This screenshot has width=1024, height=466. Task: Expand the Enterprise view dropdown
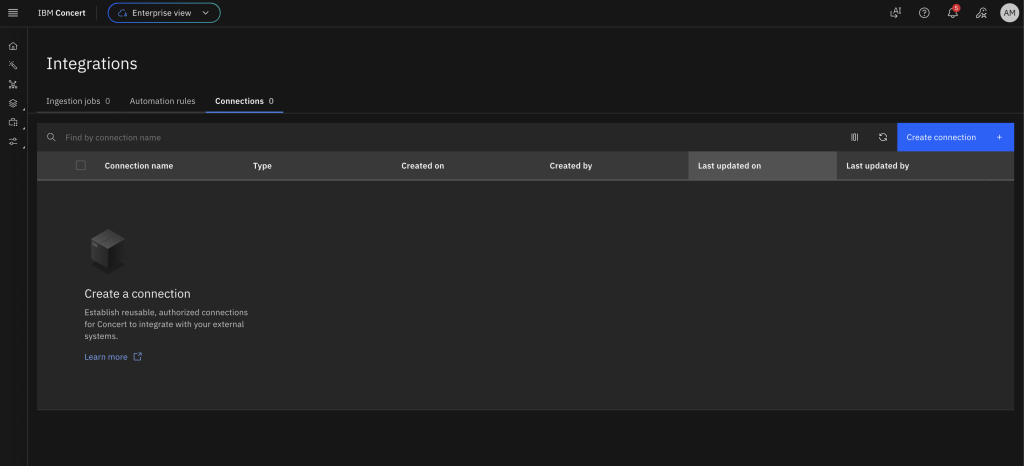[x=164, y=13]
